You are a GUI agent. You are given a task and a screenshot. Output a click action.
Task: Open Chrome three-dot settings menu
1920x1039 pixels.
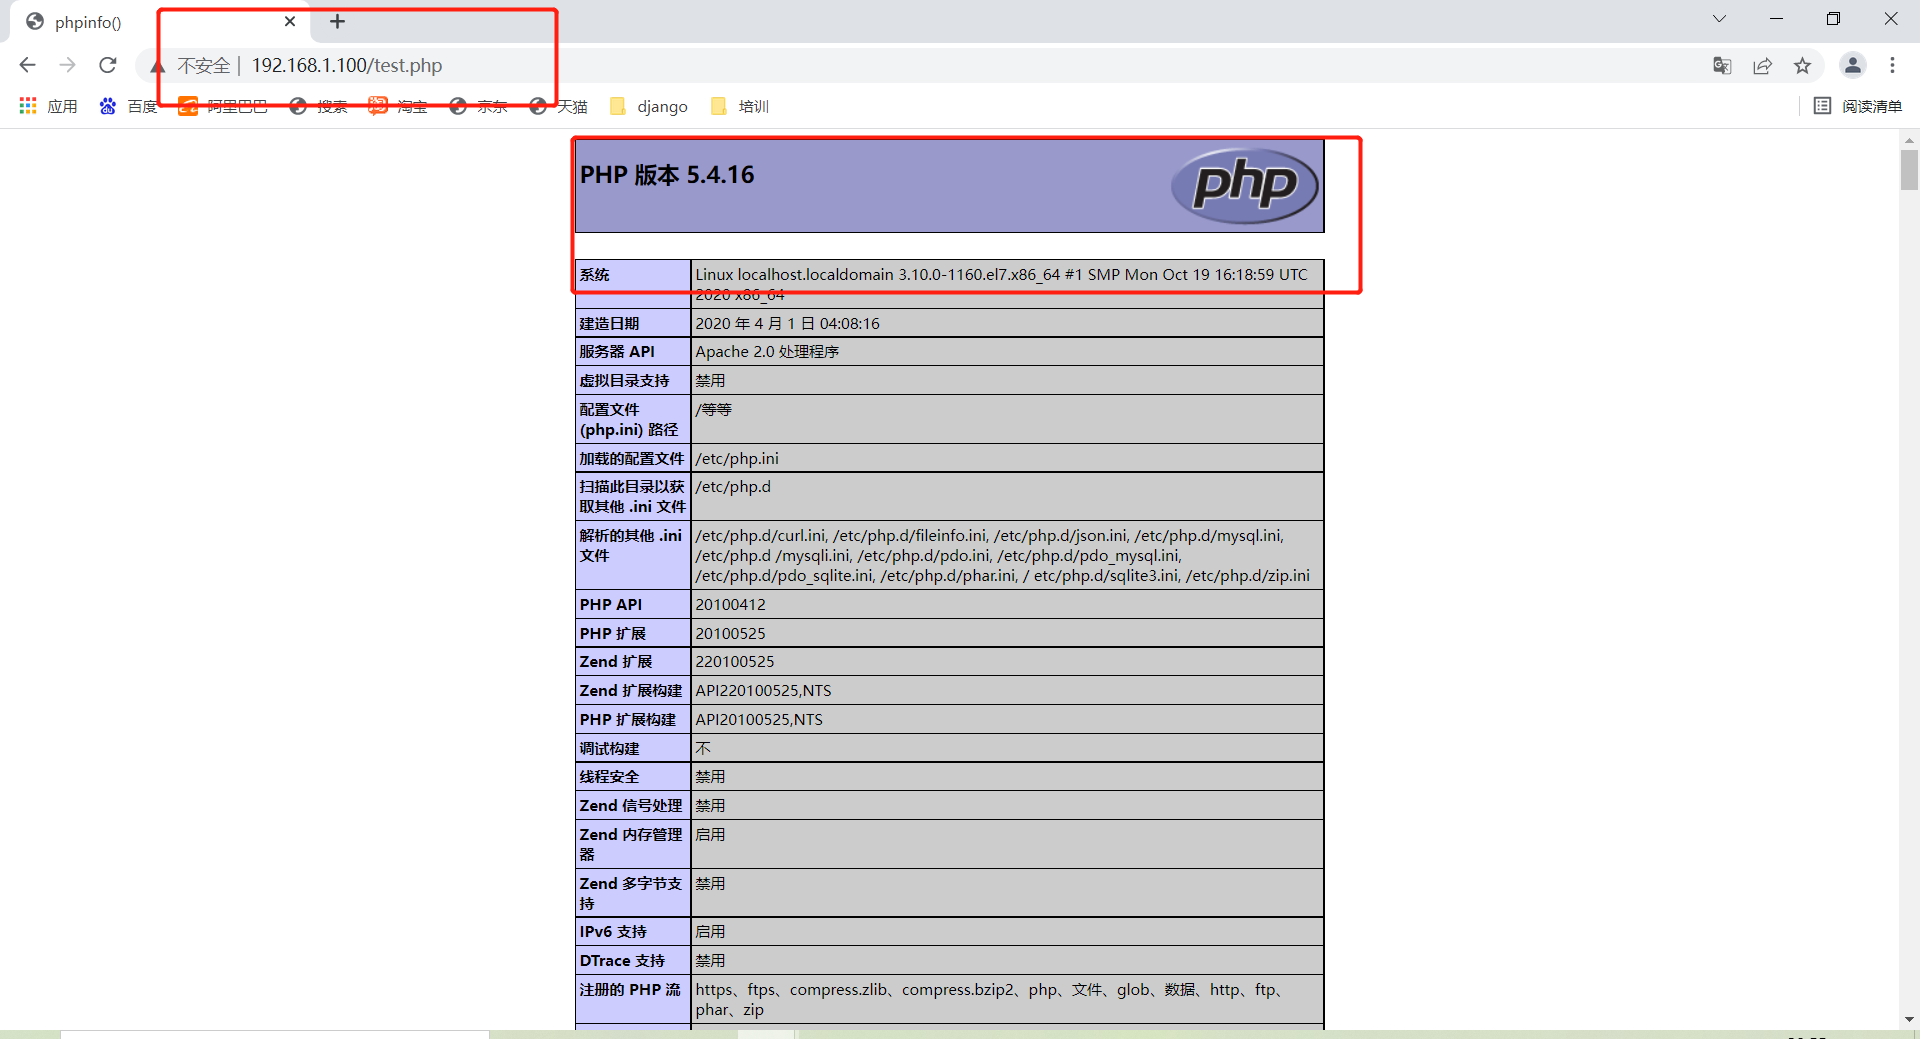1892,65
